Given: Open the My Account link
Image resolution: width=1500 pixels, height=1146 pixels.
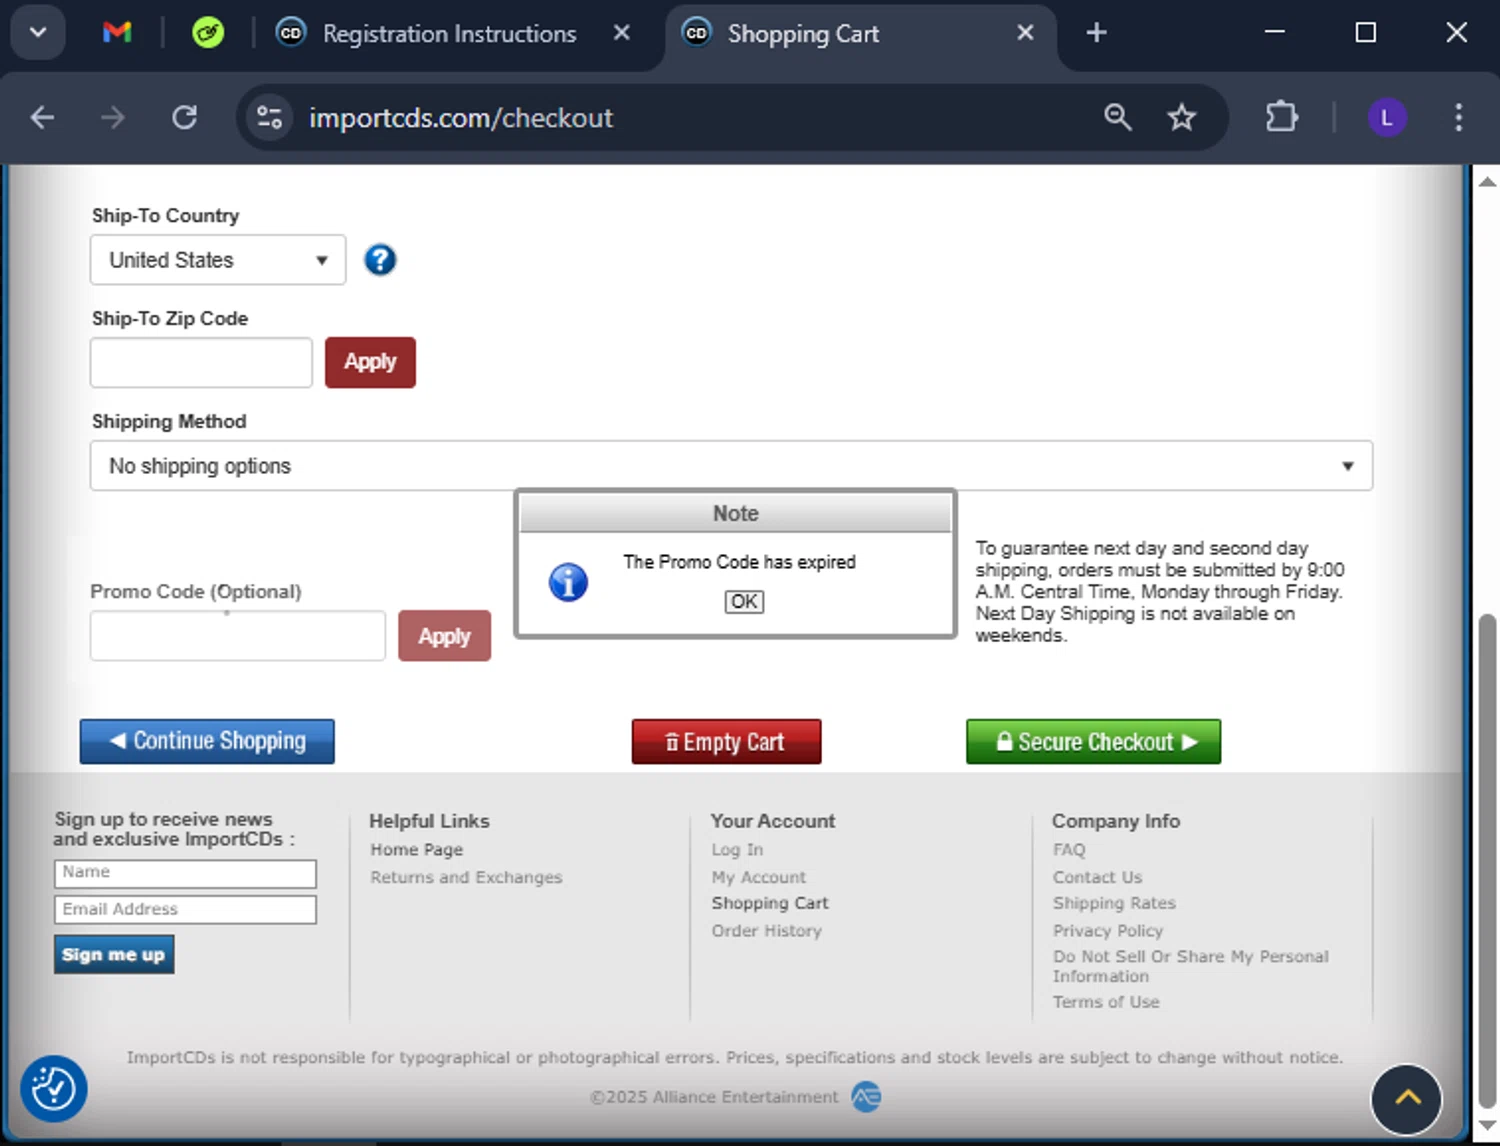Looking at the screenshot, I should tap(758, 877).
